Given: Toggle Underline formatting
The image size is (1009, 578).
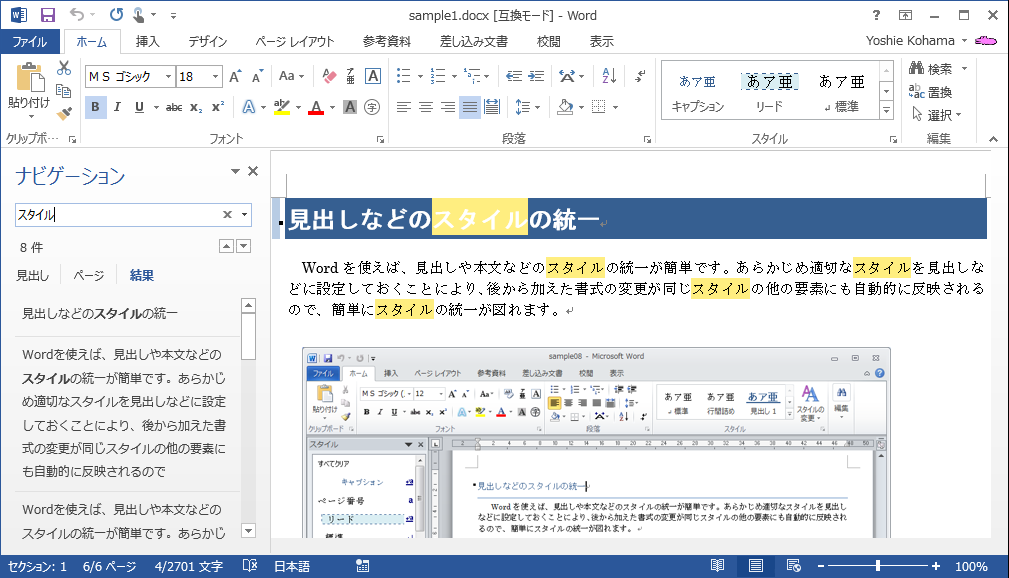Looking at the screenshot, I should click(x=139, y=107).
